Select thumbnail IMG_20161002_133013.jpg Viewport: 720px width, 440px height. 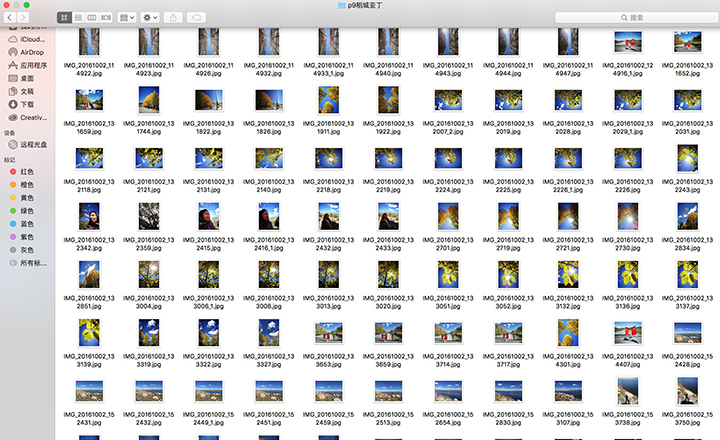(328, 275)
